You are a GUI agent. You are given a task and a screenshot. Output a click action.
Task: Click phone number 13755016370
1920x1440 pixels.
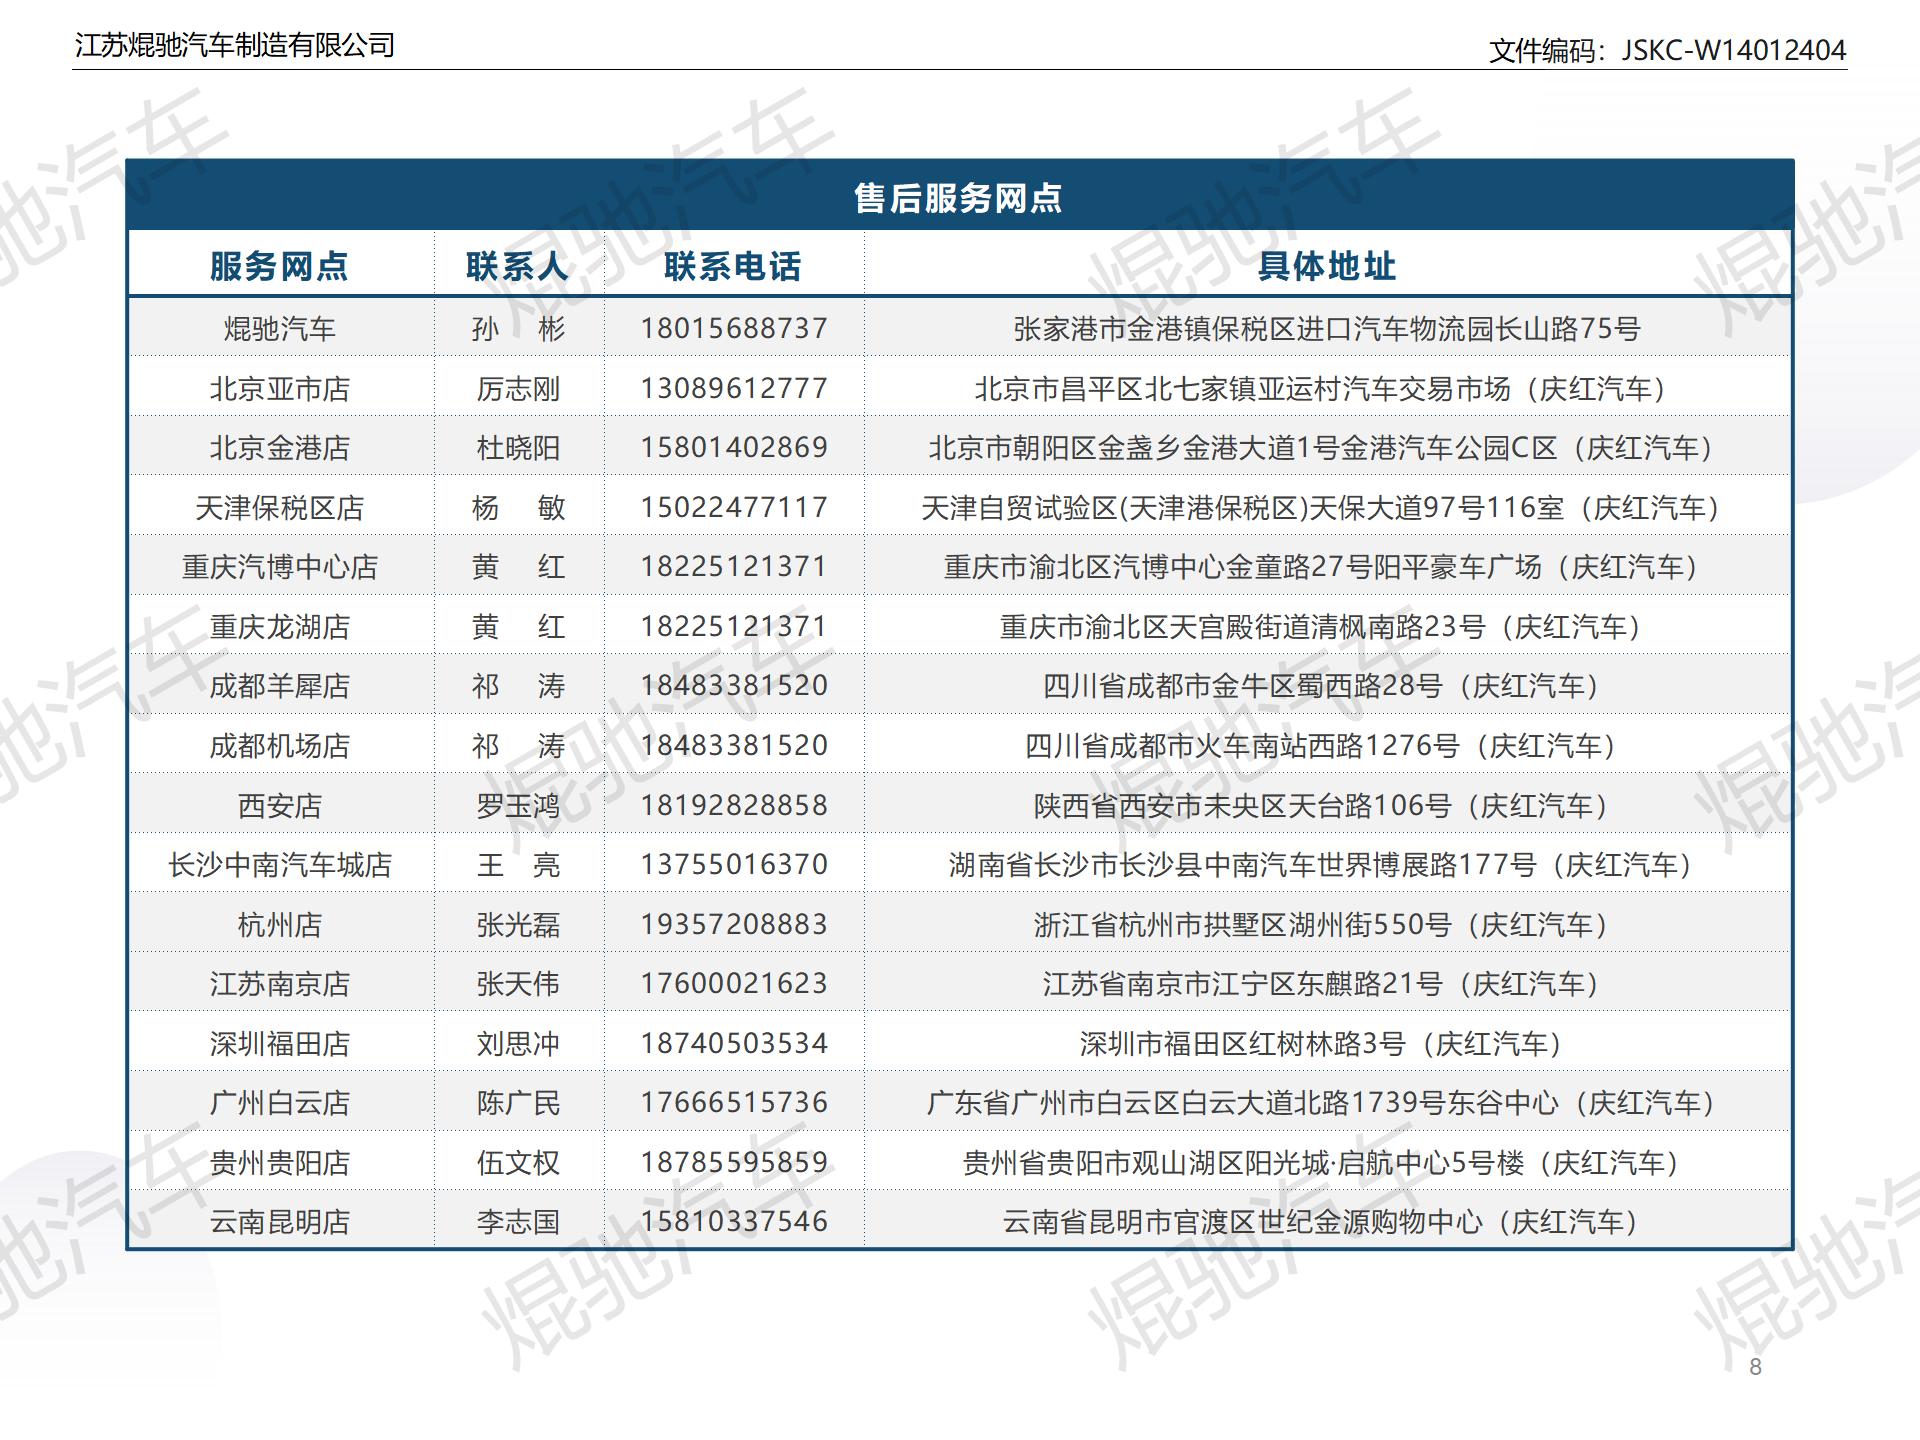[x=734, y=864]
